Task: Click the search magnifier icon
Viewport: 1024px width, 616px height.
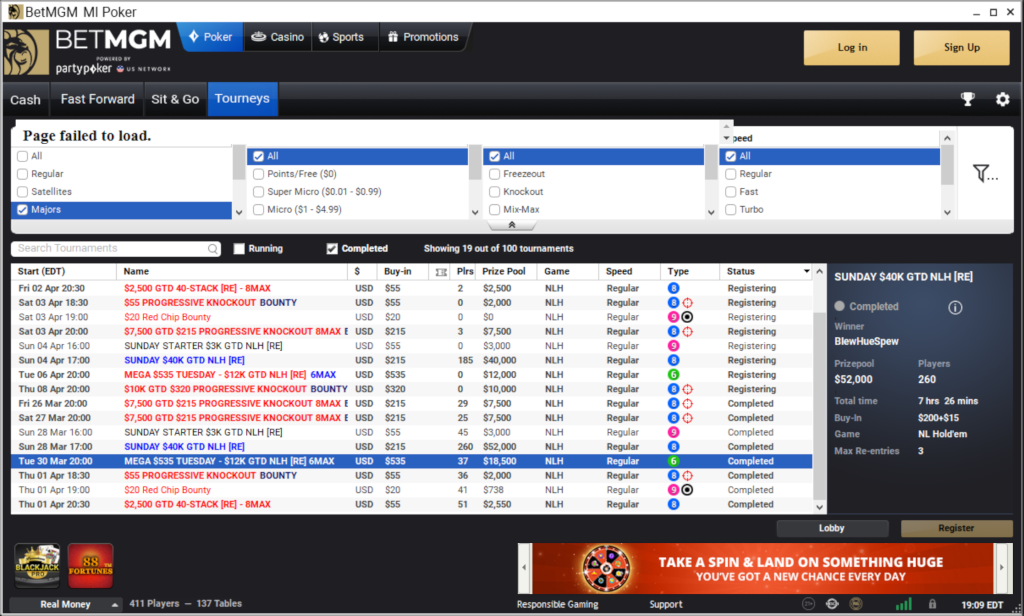Action: pos(213,249)
